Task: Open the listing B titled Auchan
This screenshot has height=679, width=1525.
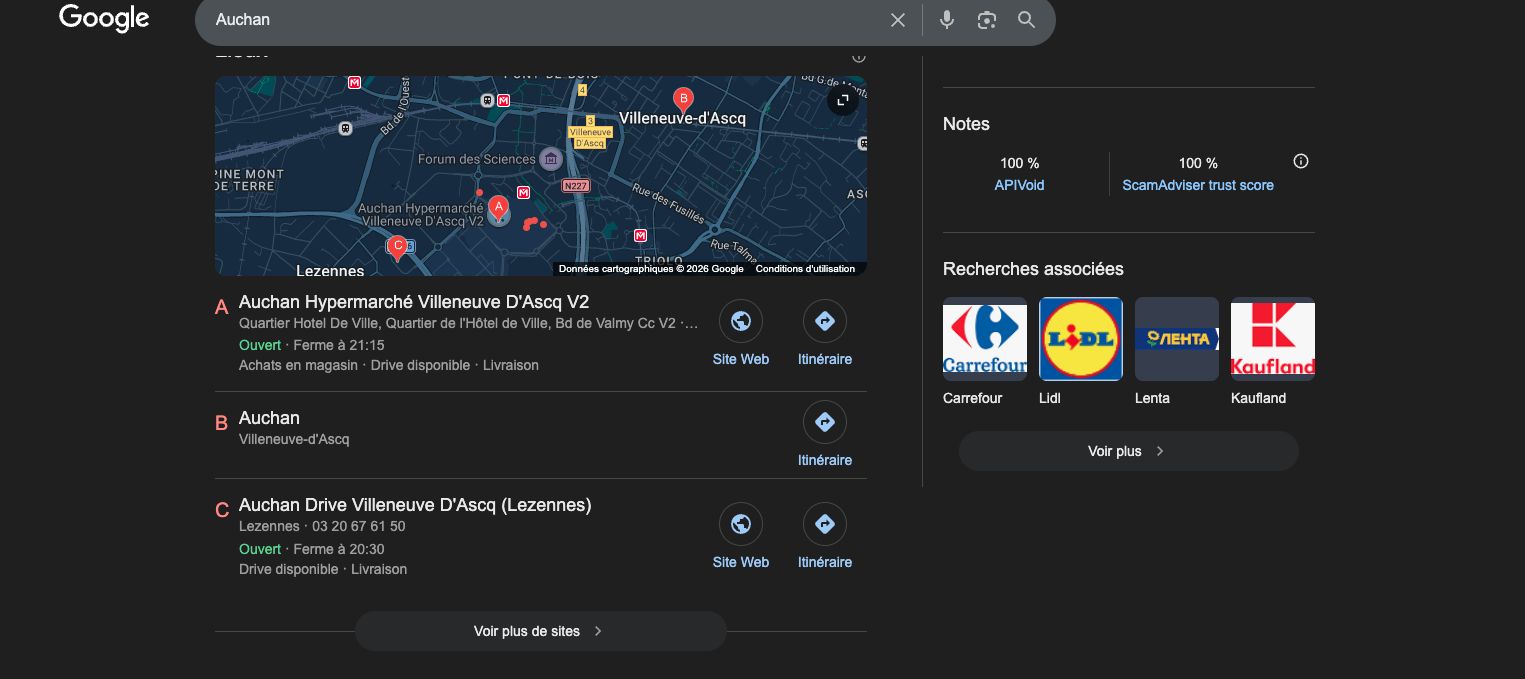Action: [x=269, y=418]
